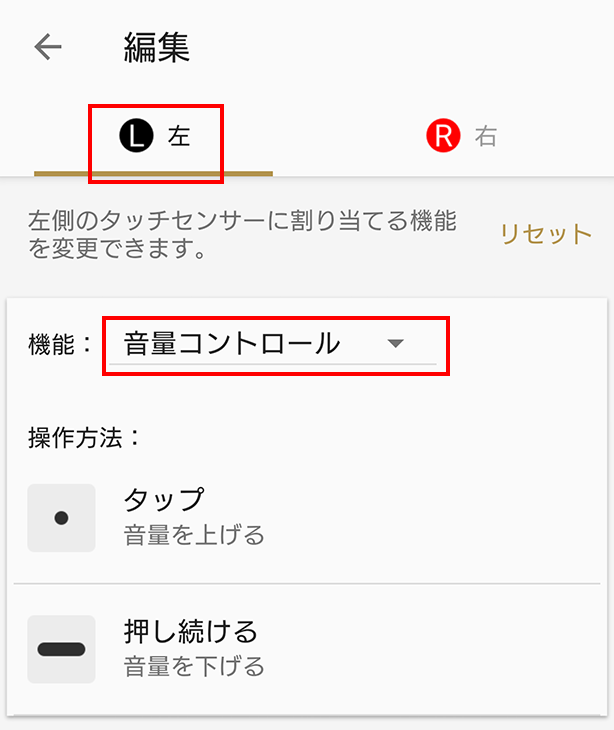Screen dimensions: 614x730
Task: Switch to the 右 tab
Action: coord(486,137)
